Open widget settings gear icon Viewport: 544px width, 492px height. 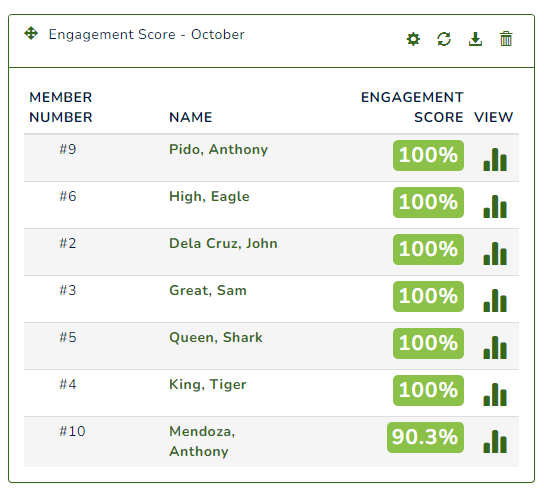(x=413, y=39)
